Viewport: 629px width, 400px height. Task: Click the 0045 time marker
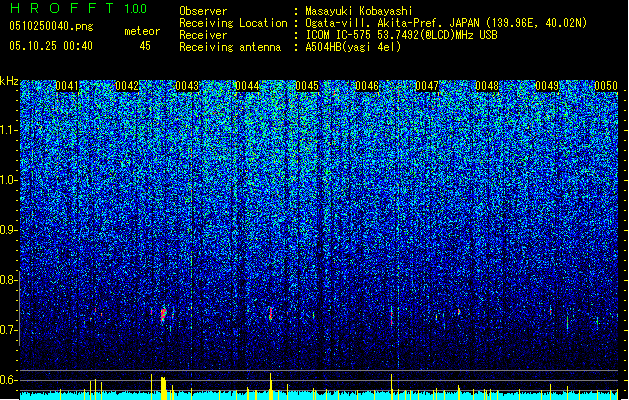[307, 86]
